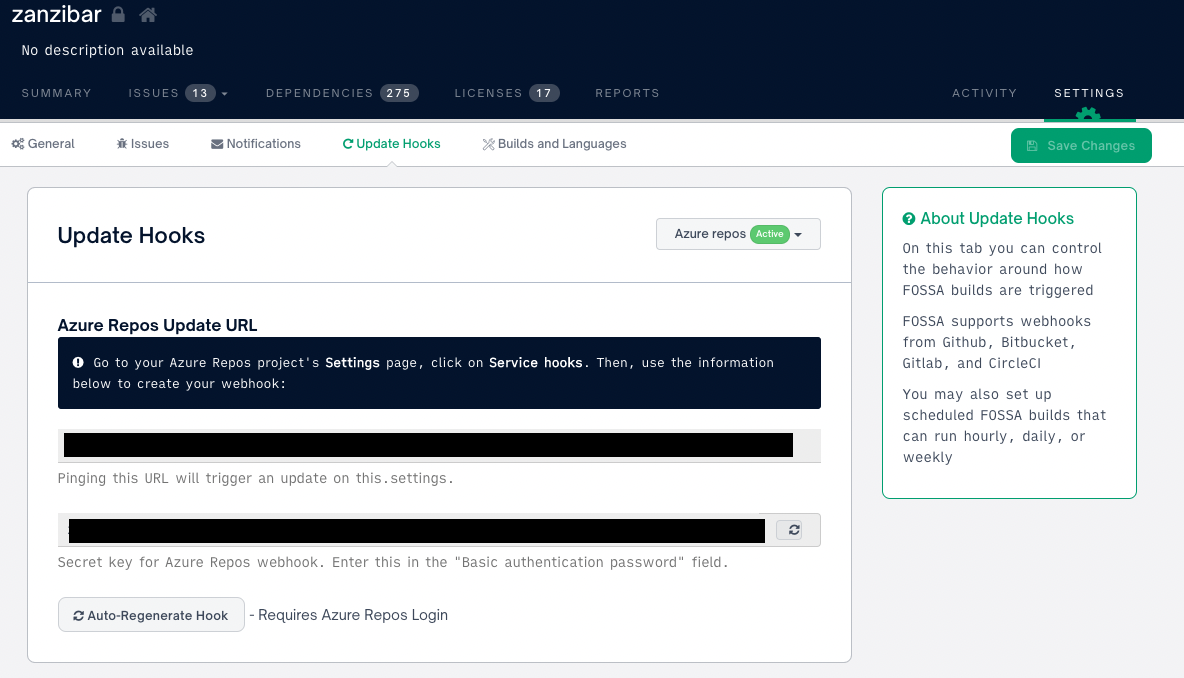Open the Summary tab
Screen dimensions: 1184x678
click(57, 93)
